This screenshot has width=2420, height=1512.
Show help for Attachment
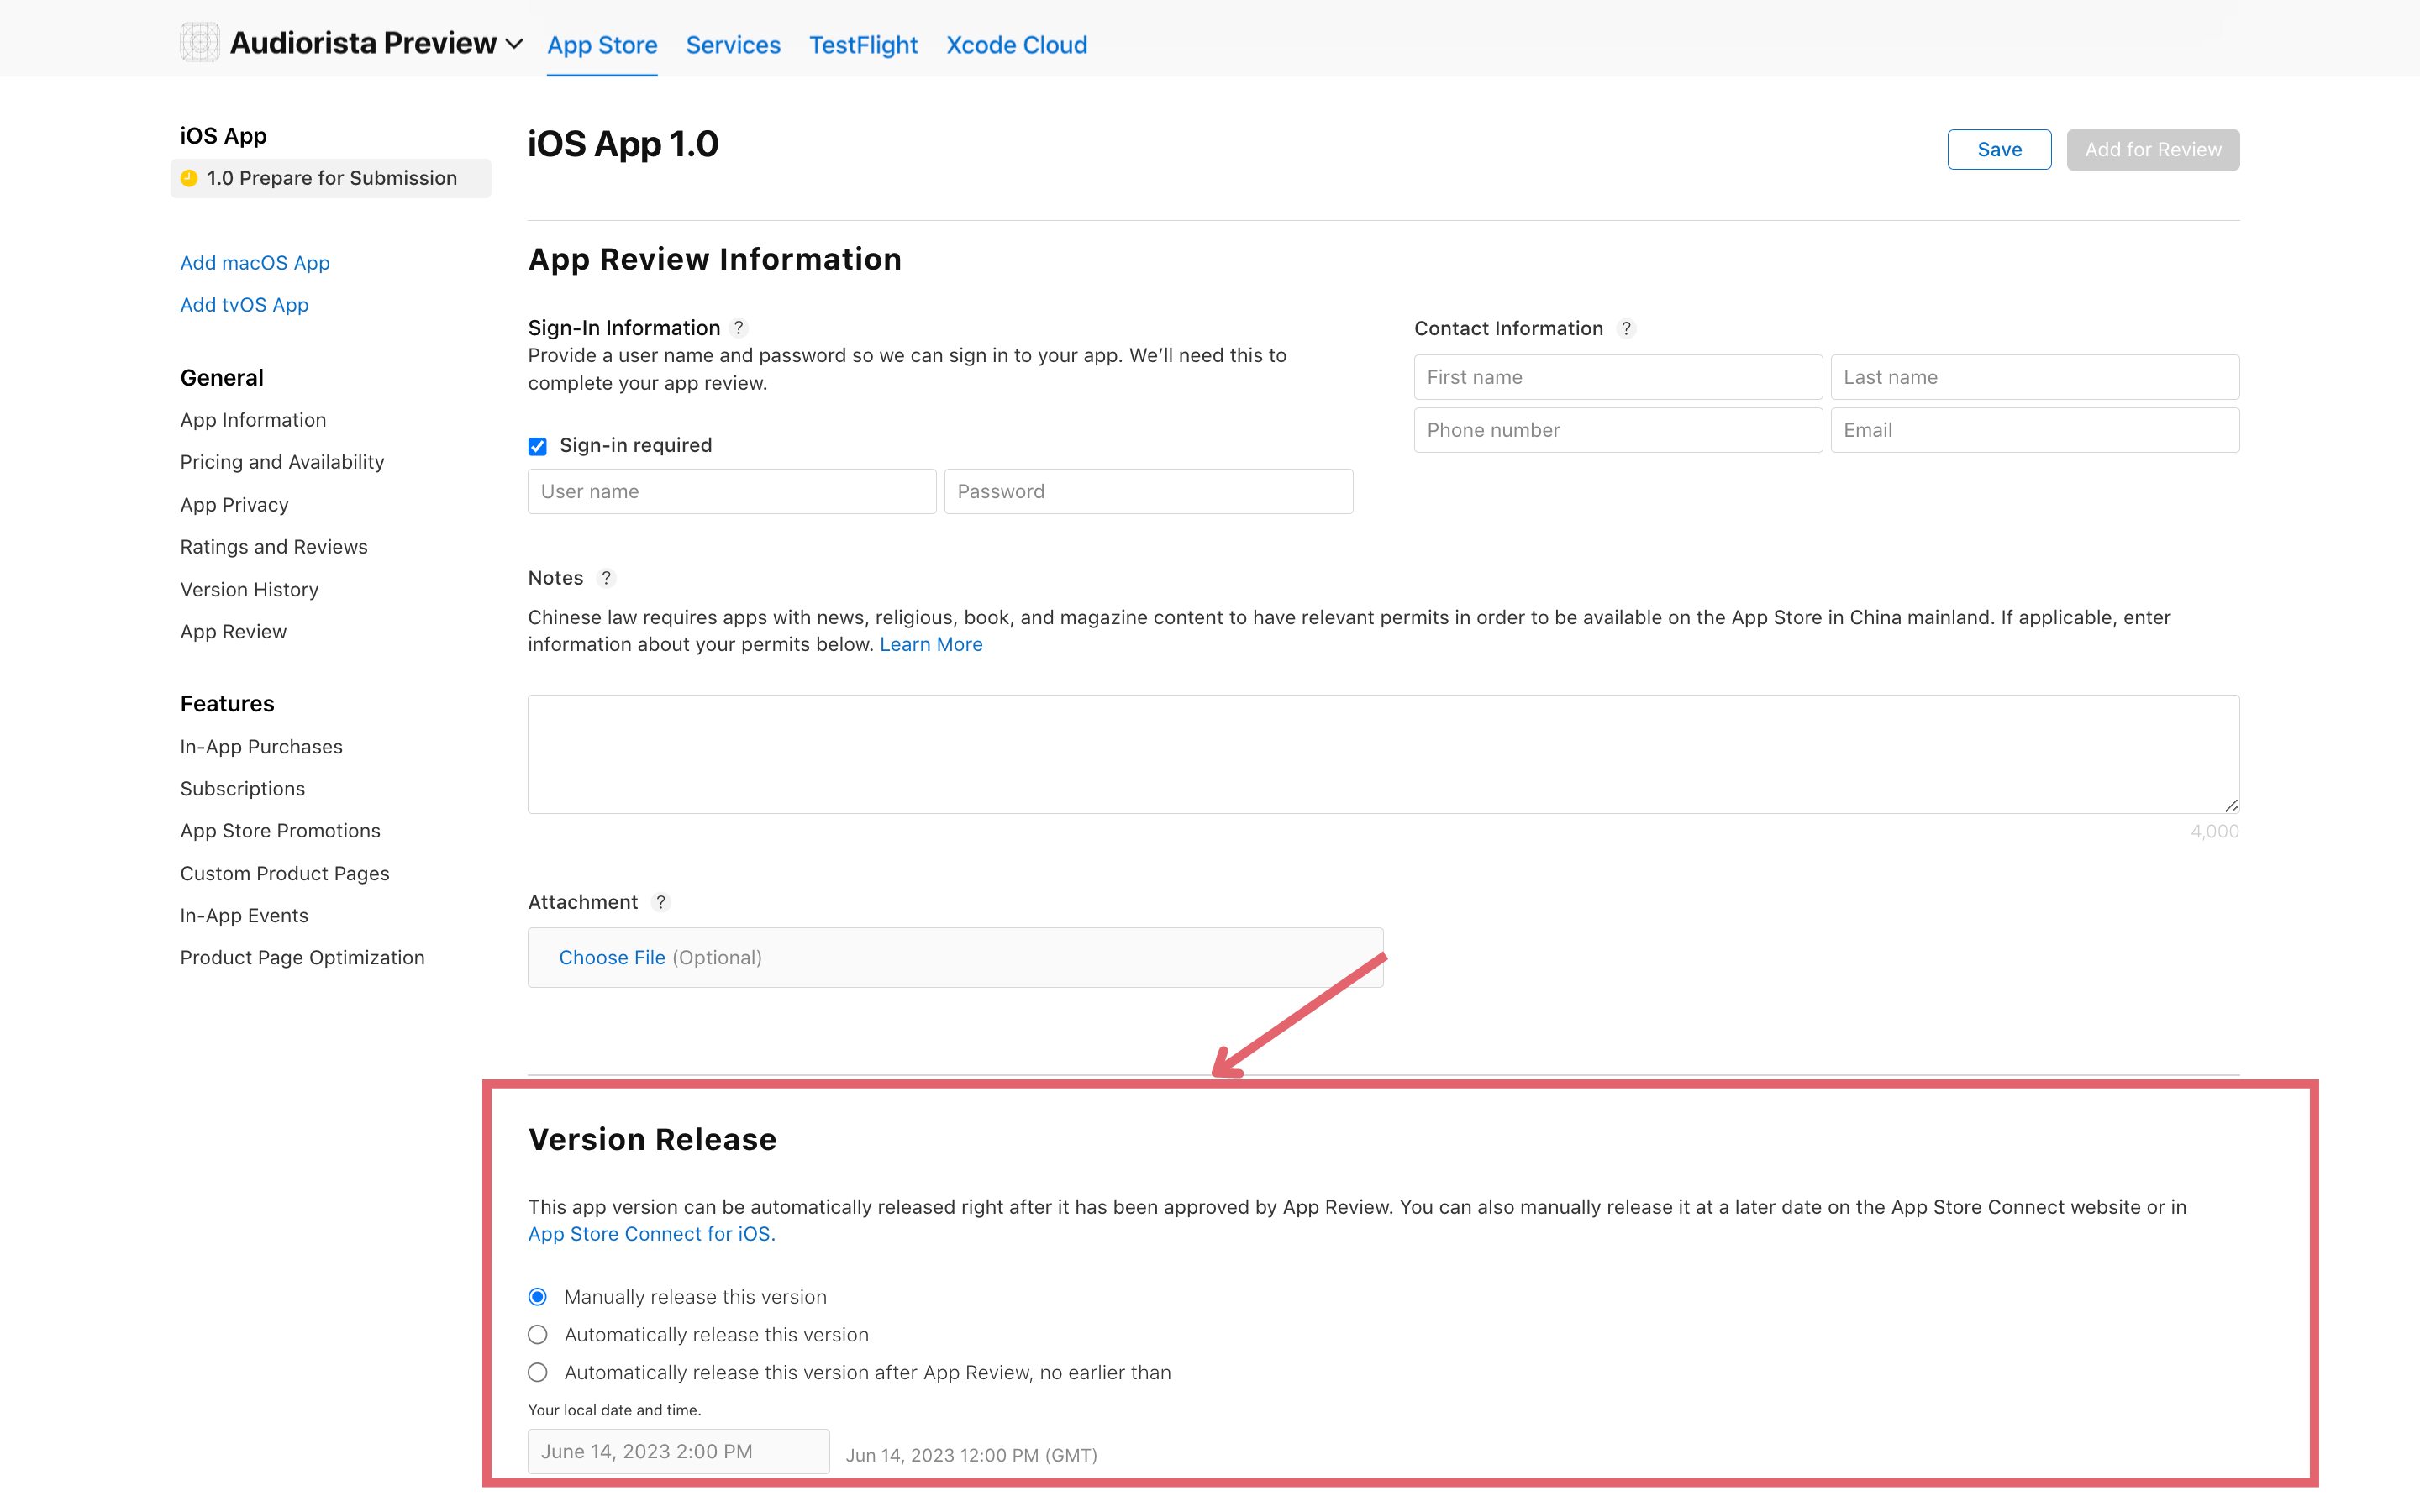pyautogui.click(x=661, y=902)
